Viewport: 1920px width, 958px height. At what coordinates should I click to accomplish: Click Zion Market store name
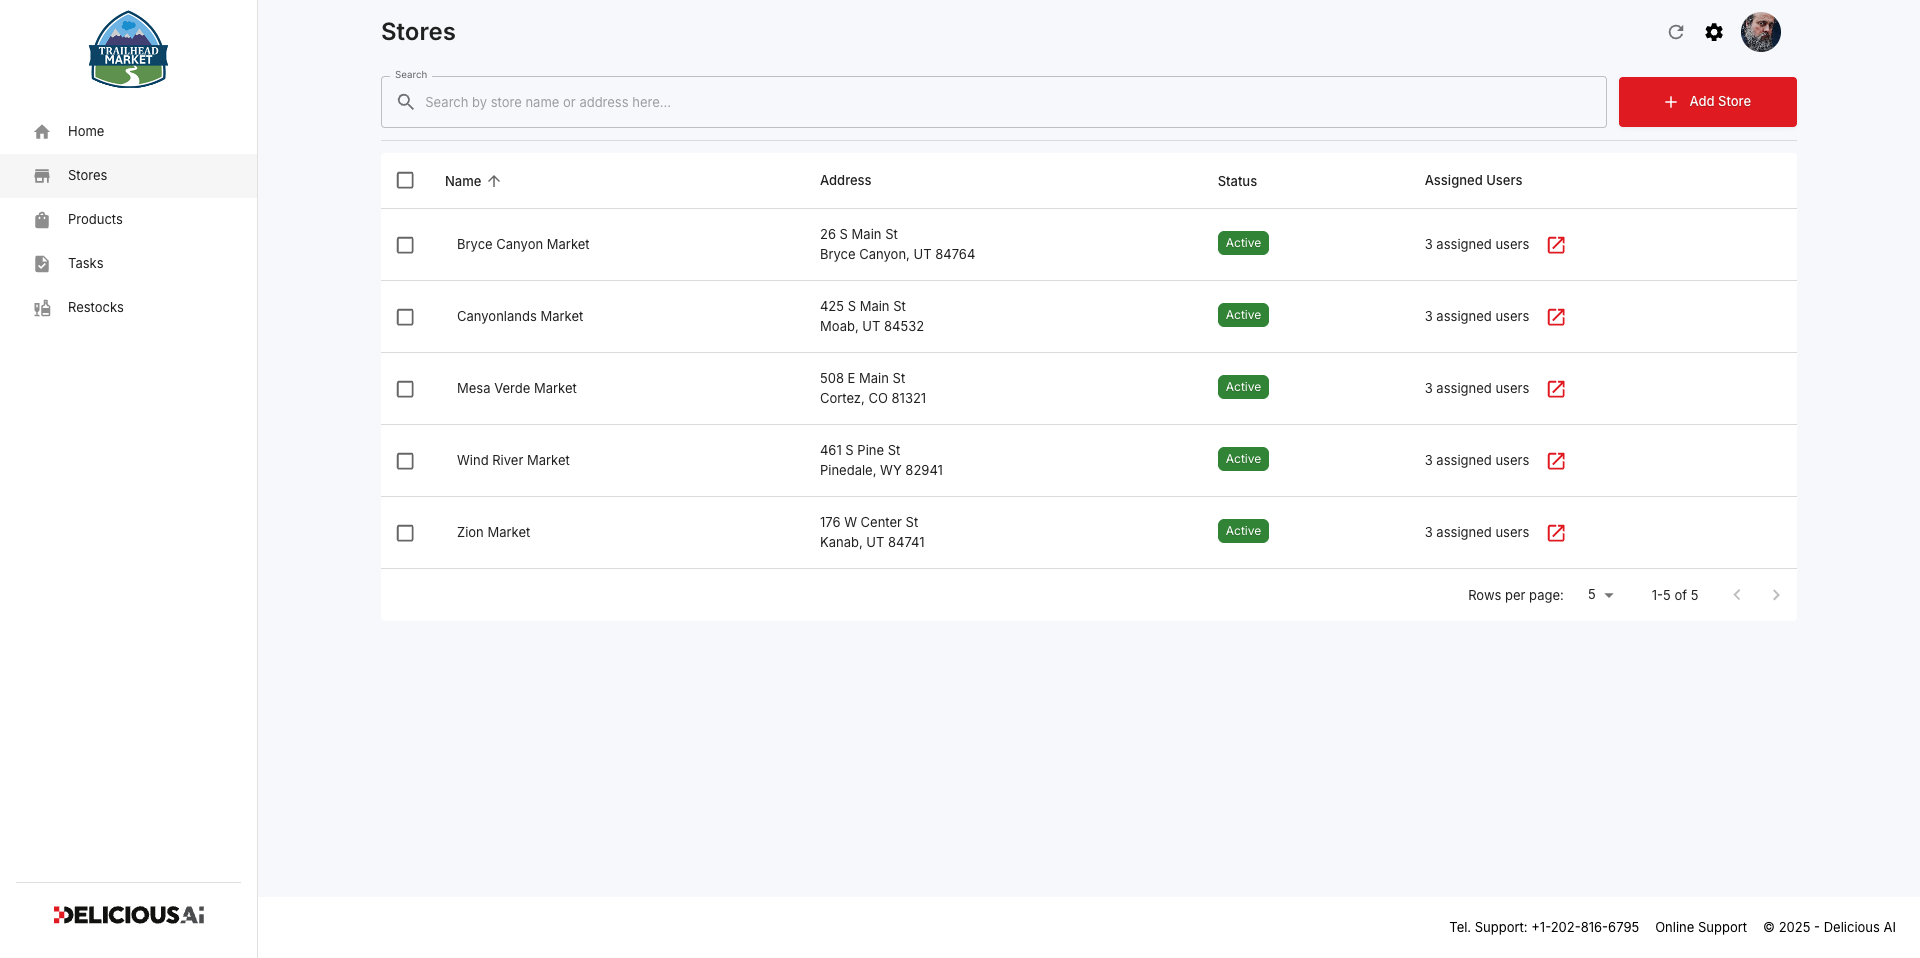(493, 532)
